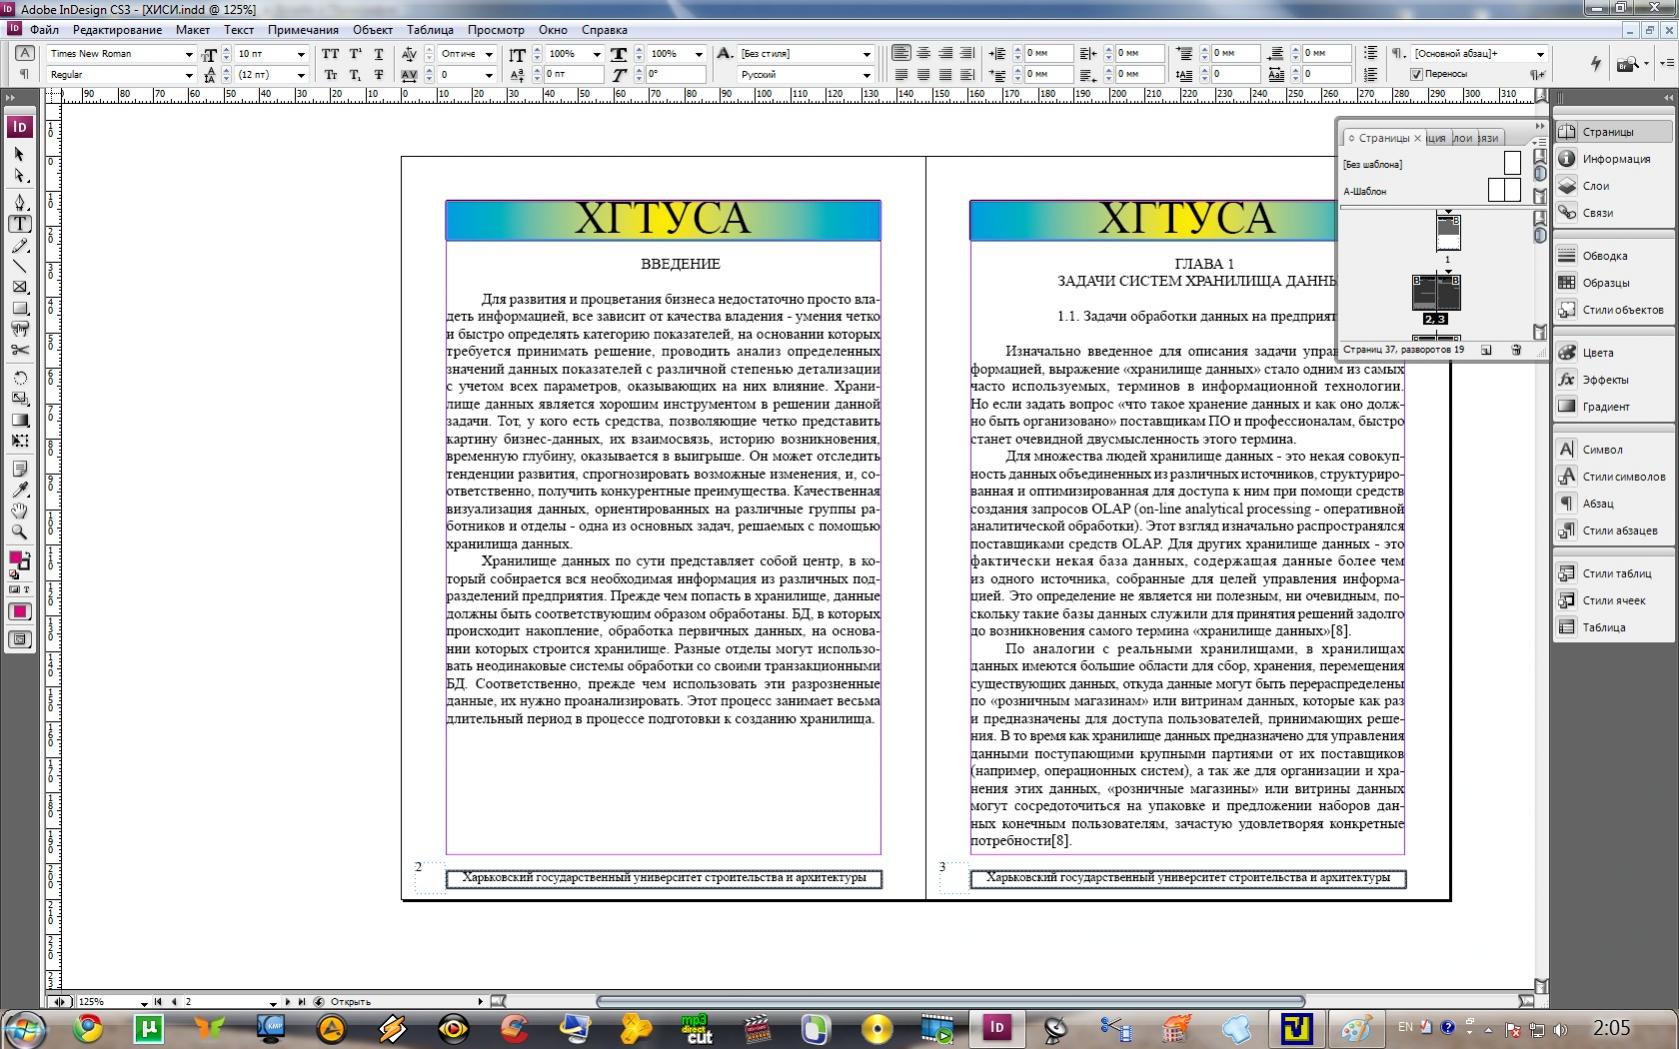1679x1049 pixels.
Task: Open the Обводка panel button
Action: click(x=1612, y=256)
